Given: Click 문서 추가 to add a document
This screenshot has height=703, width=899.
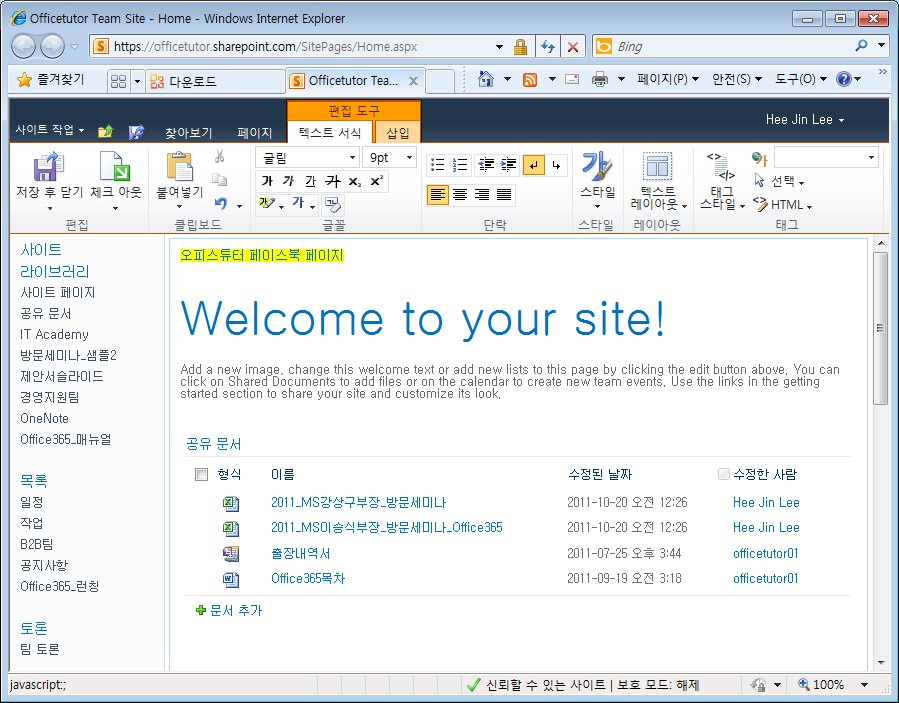Looking at the screenshot, I should (x=229, y=610).
